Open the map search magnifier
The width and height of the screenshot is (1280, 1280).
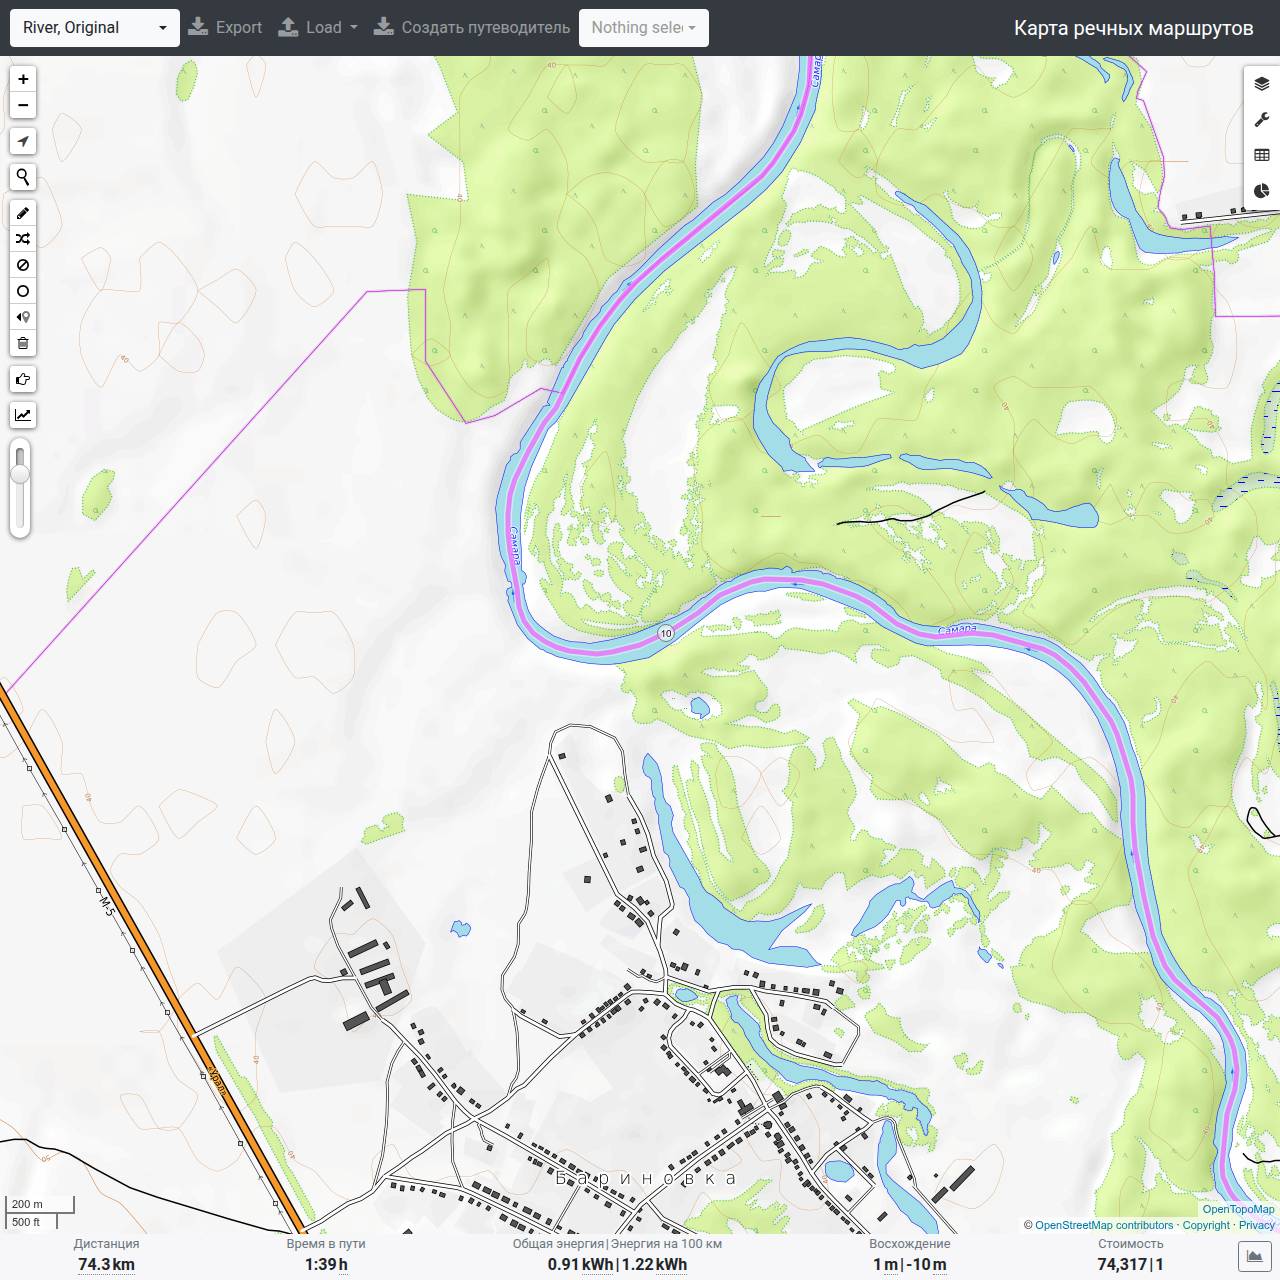(x=23, y=177)
